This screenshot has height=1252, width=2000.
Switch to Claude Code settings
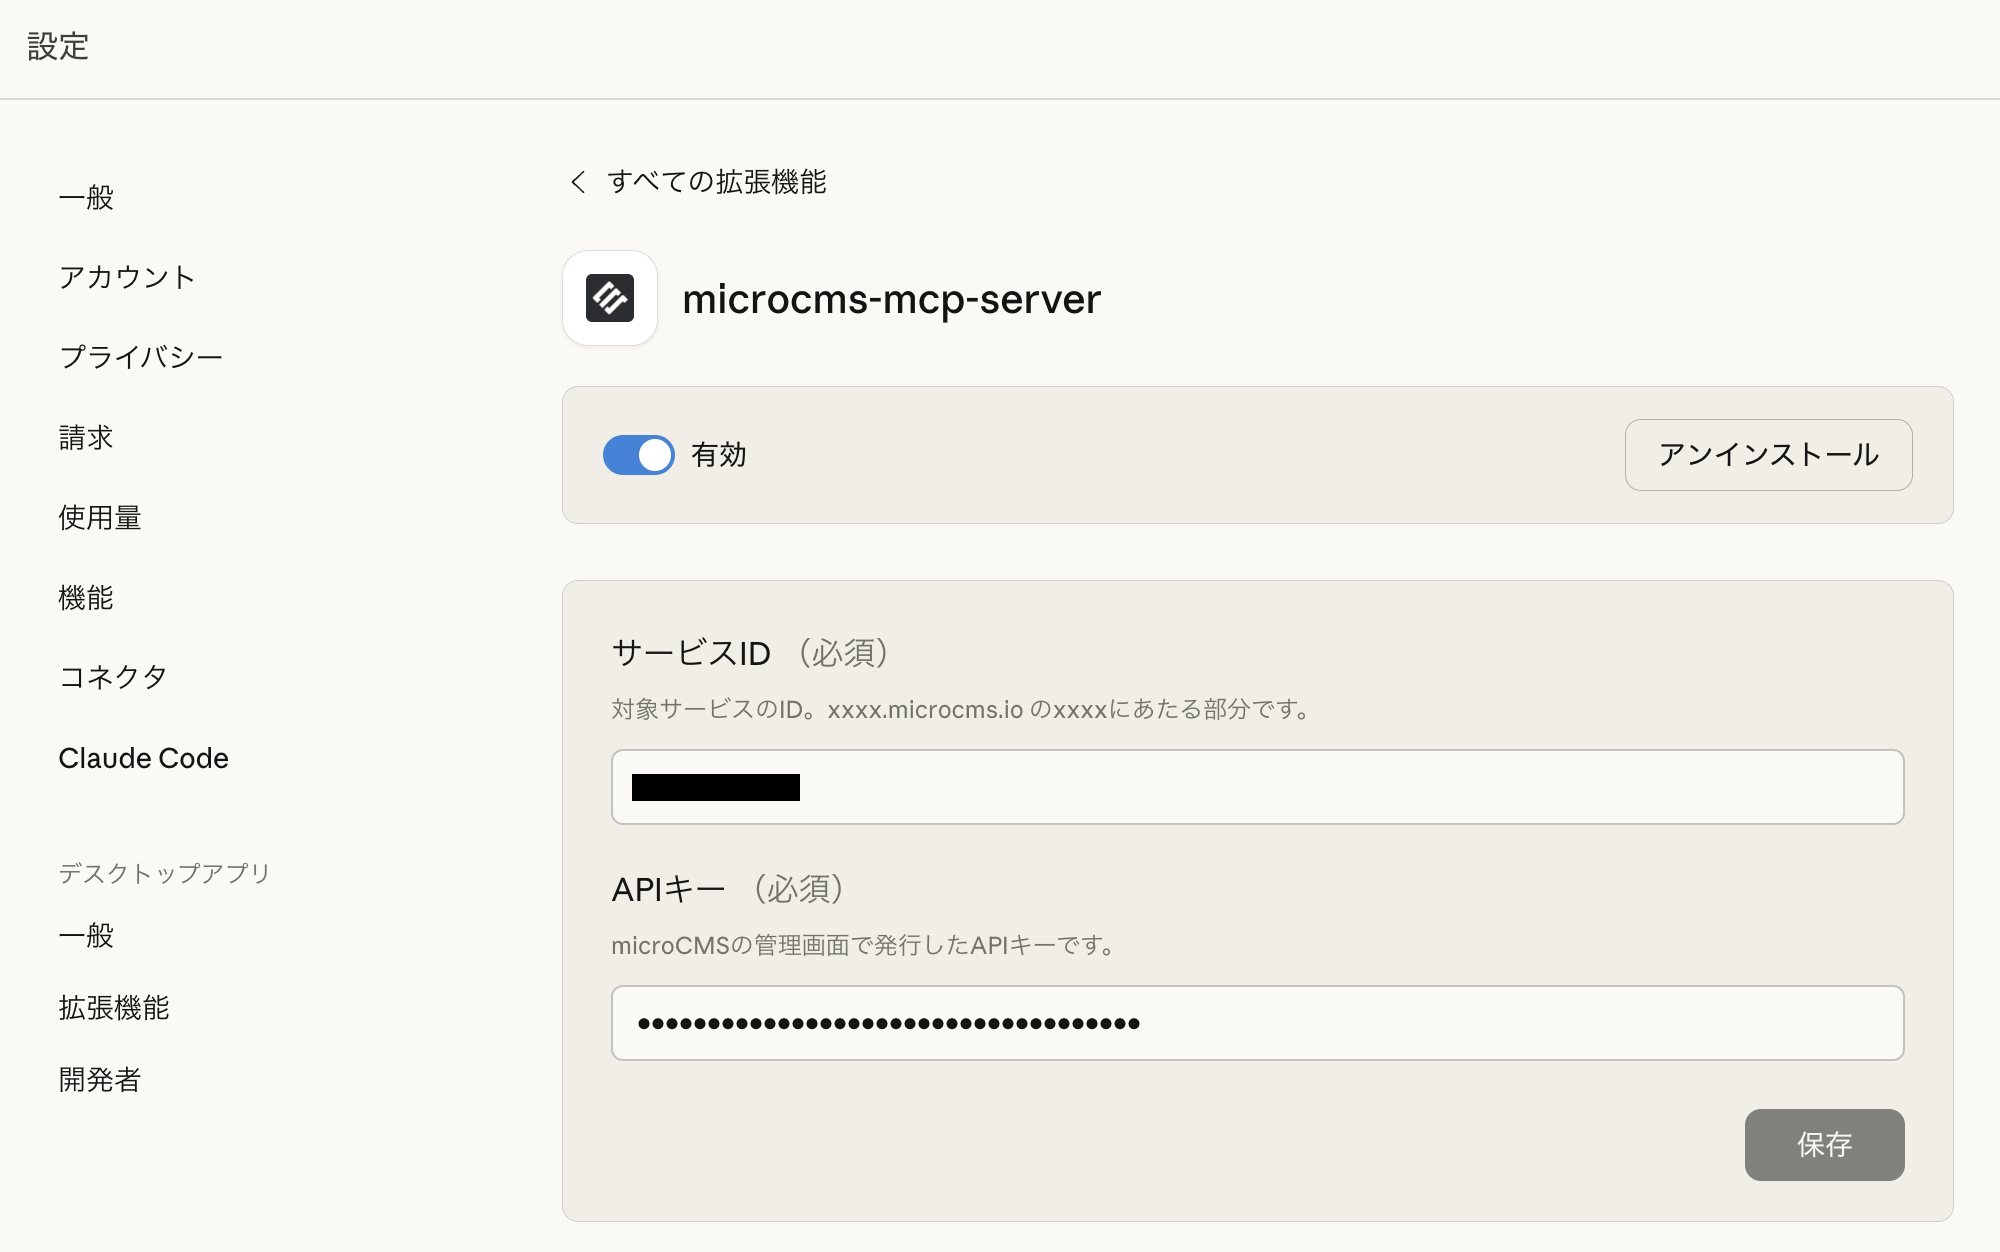pos(143,758)
